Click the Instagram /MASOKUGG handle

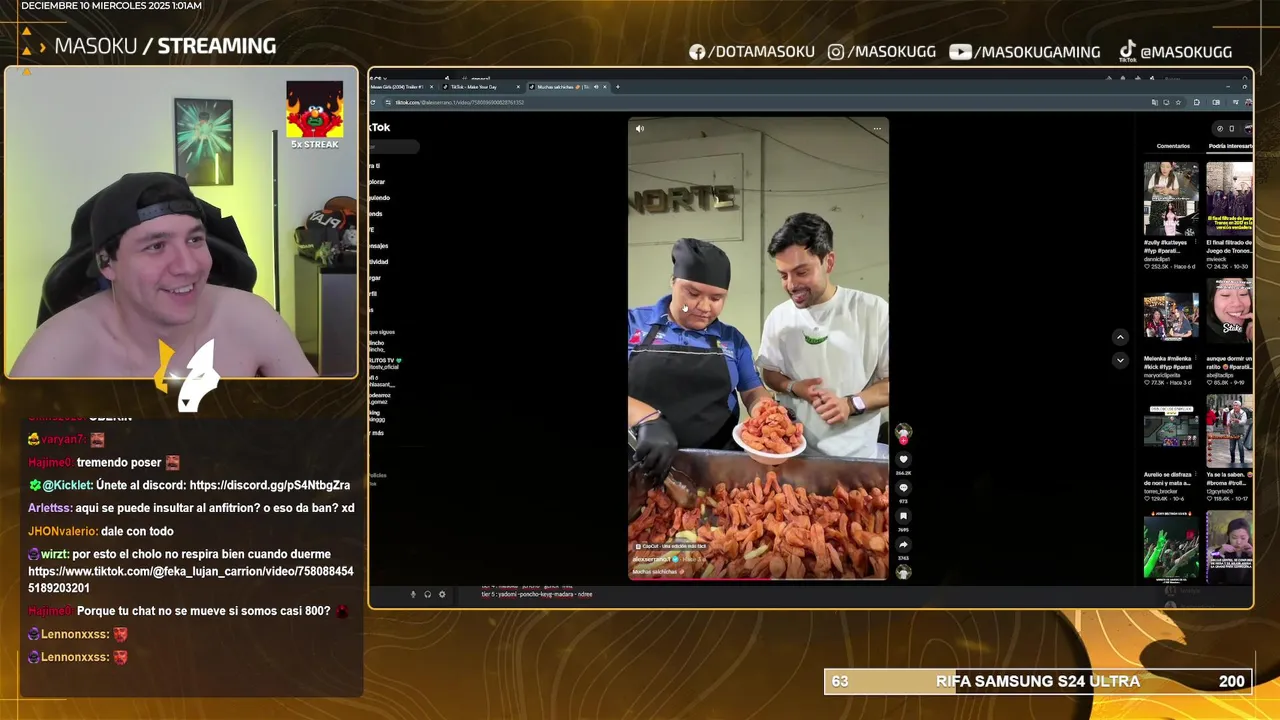coord(882,52)
